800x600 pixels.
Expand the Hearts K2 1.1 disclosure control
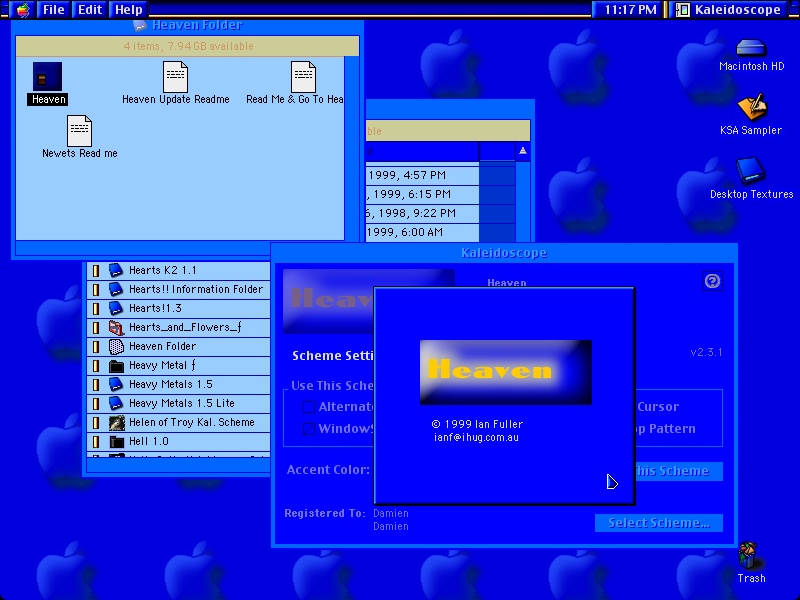[96, 270]
